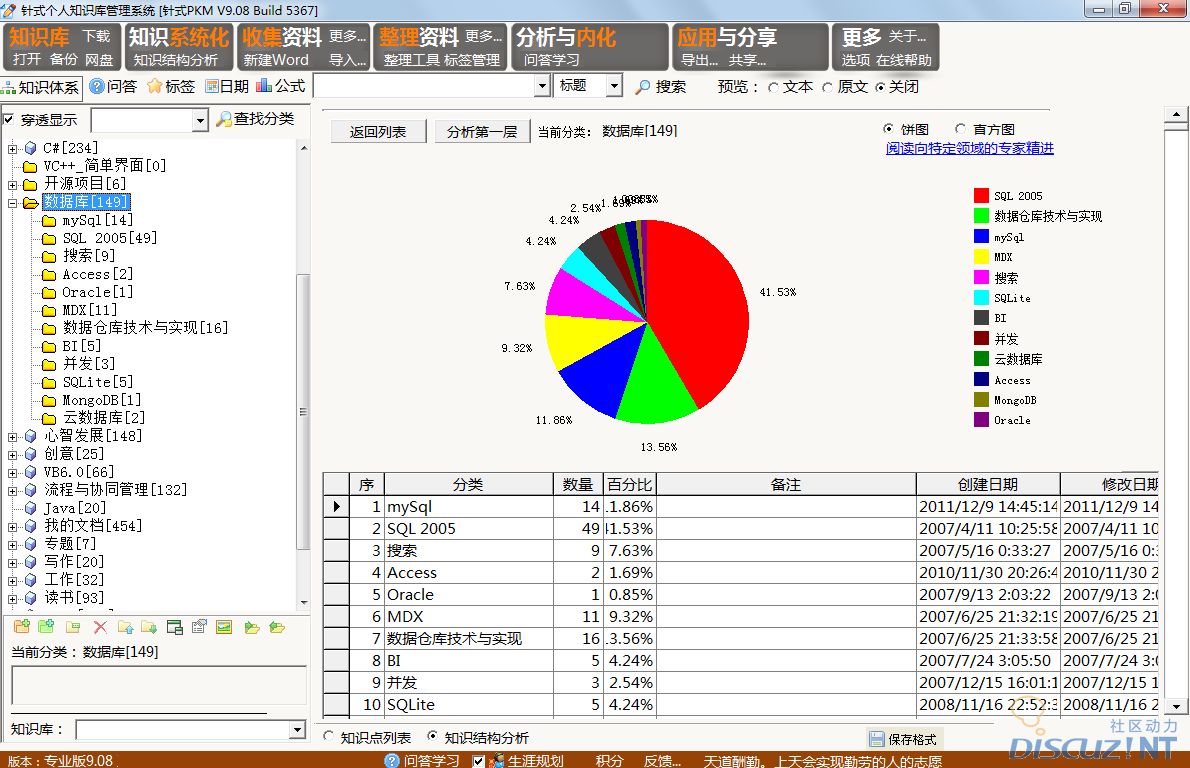
Task: Click the 返回列表 button
Action: [x=378, y=131]
